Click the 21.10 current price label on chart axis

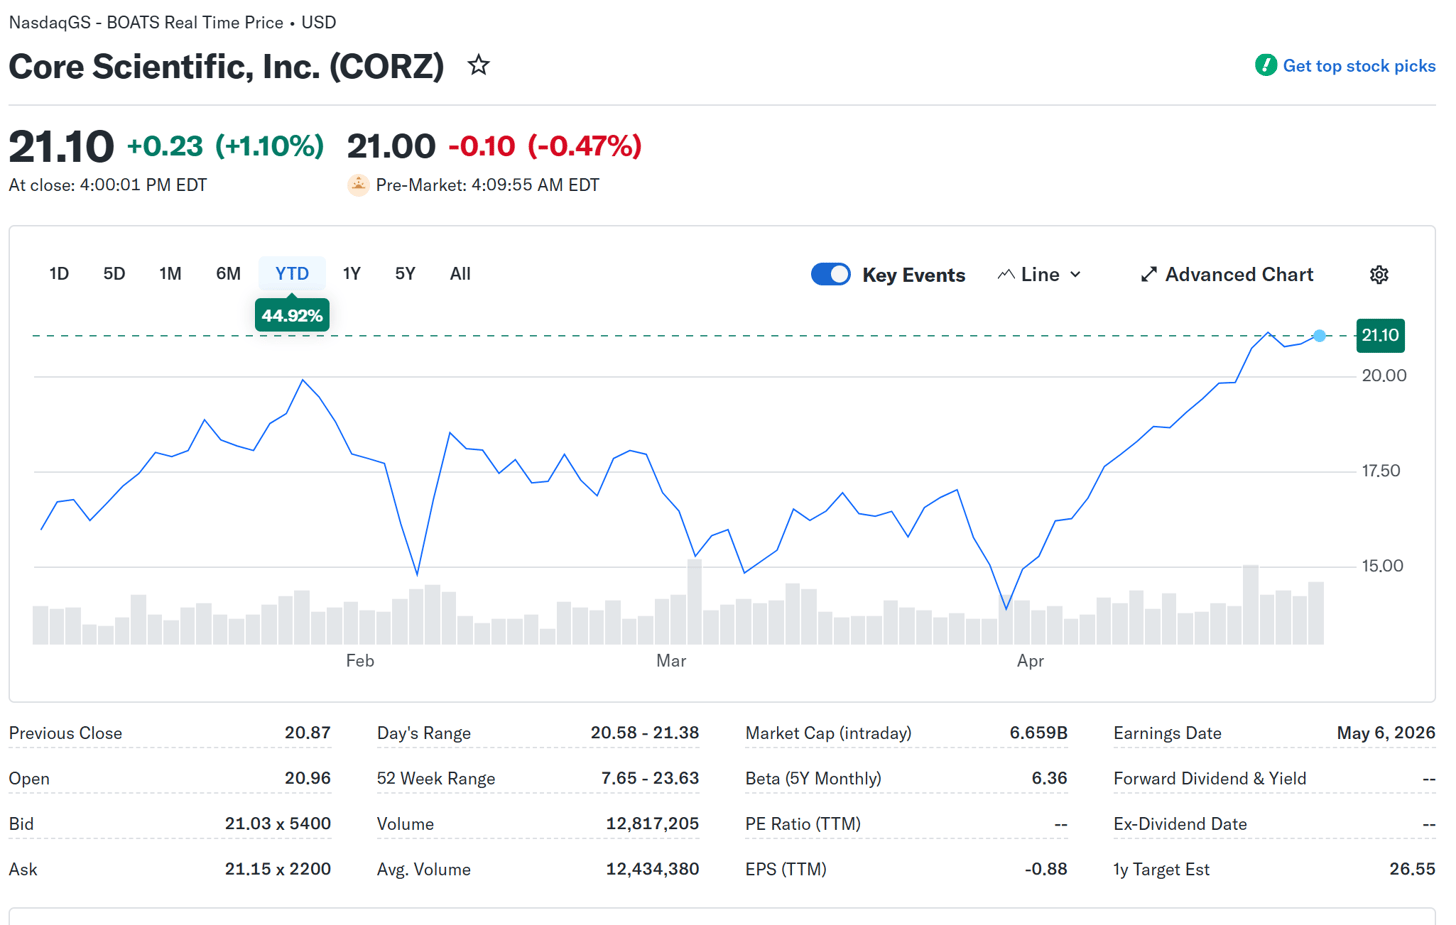(x=1380, y=336)
